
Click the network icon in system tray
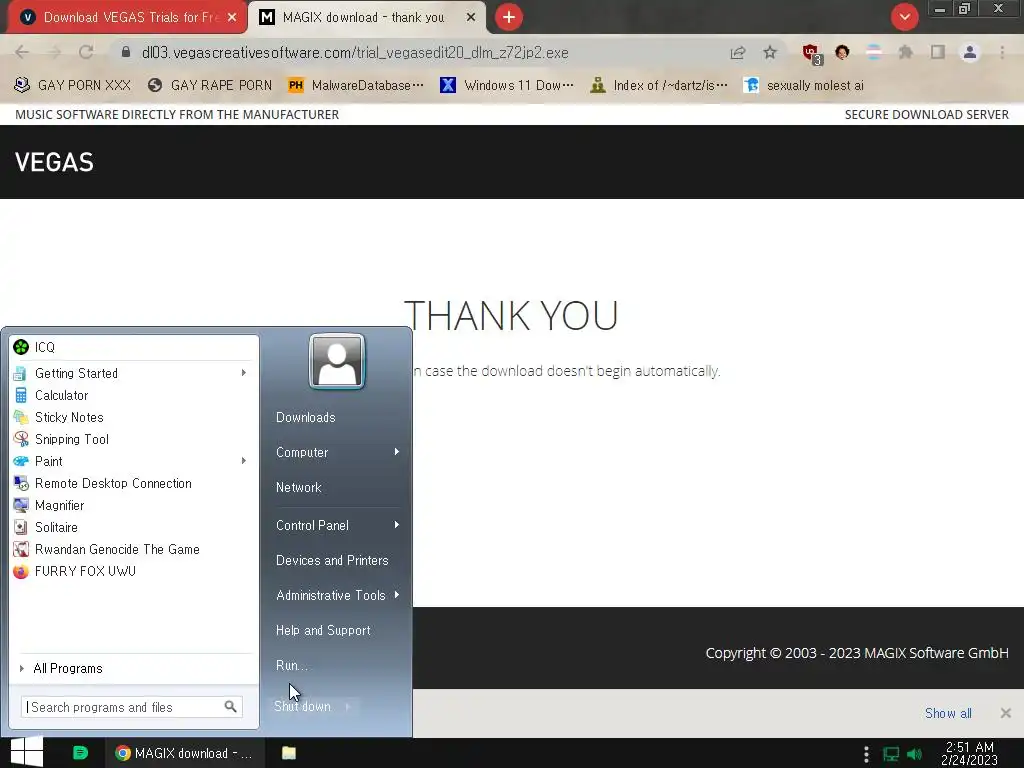click(891, 754)
